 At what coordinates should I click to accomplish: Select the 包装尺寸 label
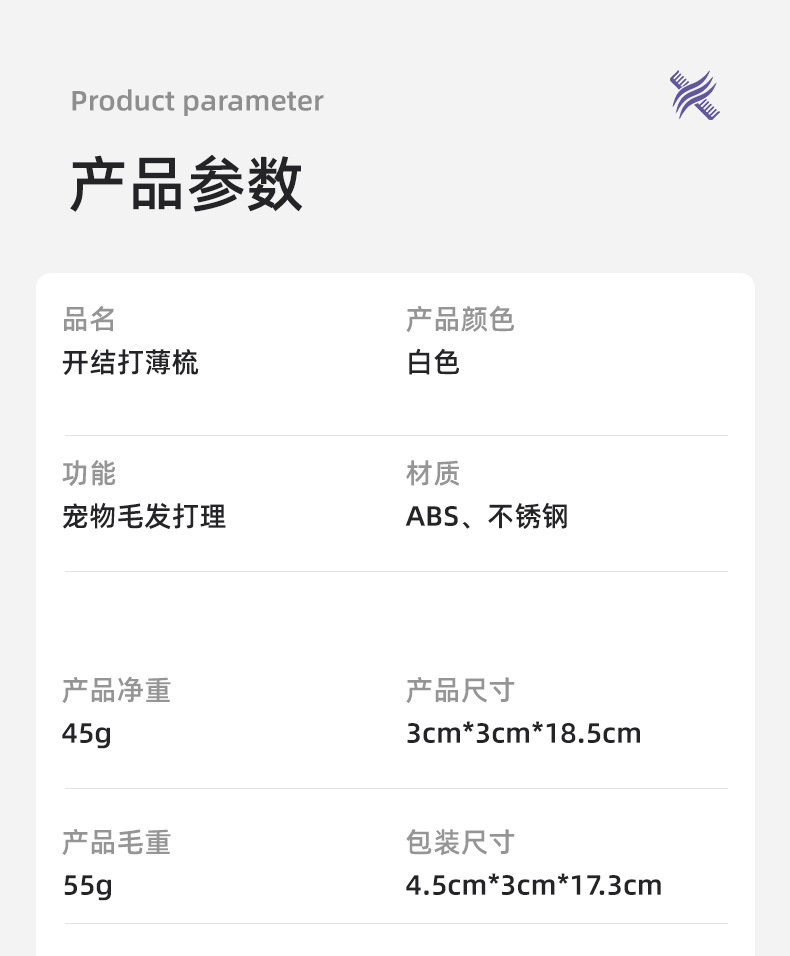(460, 843)
